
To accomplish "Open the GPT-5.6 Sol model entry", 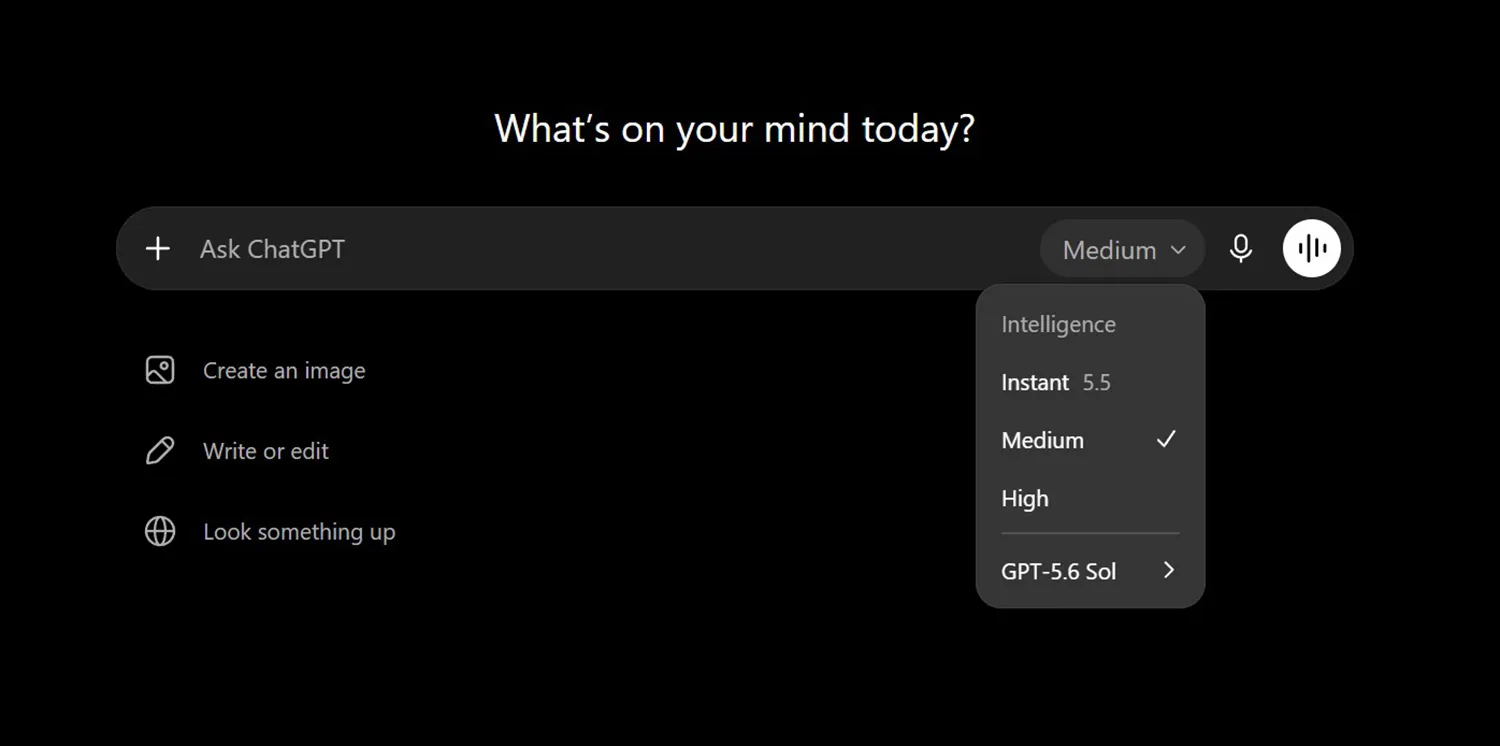I will click(1090, 571).
